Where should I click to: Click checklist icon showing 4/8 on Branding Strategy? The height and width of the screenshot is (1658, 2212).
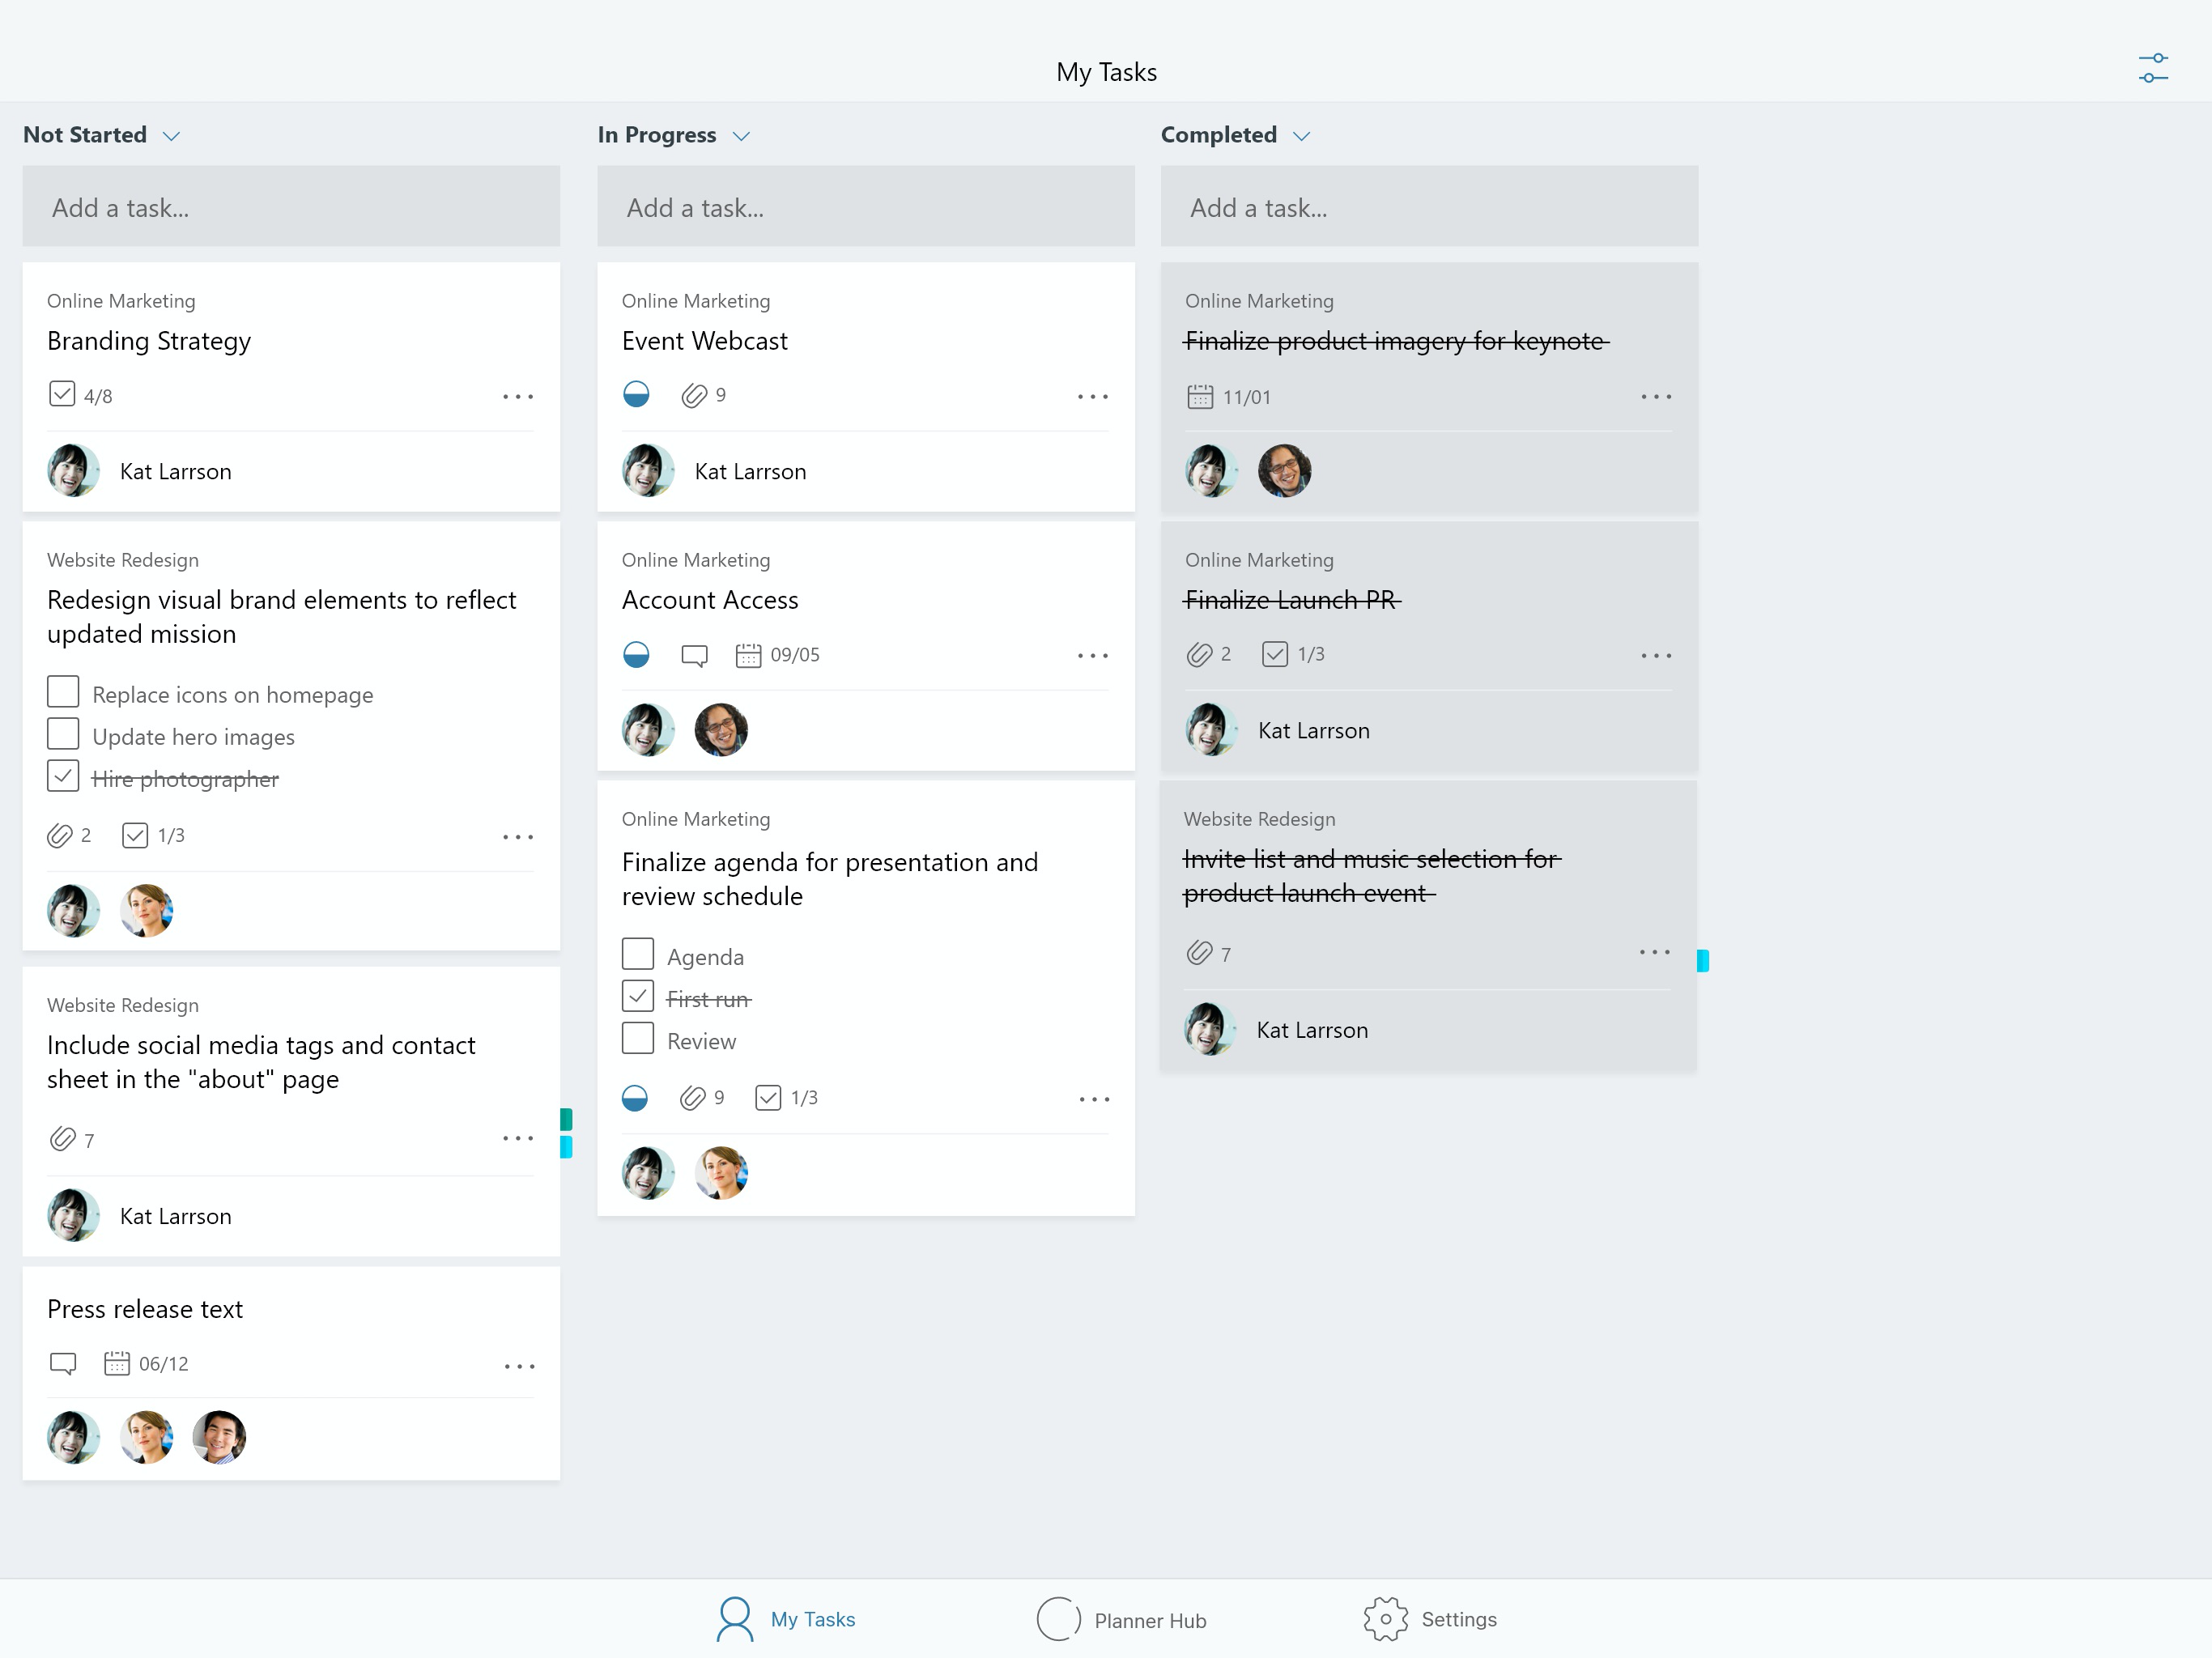(62, 394)
